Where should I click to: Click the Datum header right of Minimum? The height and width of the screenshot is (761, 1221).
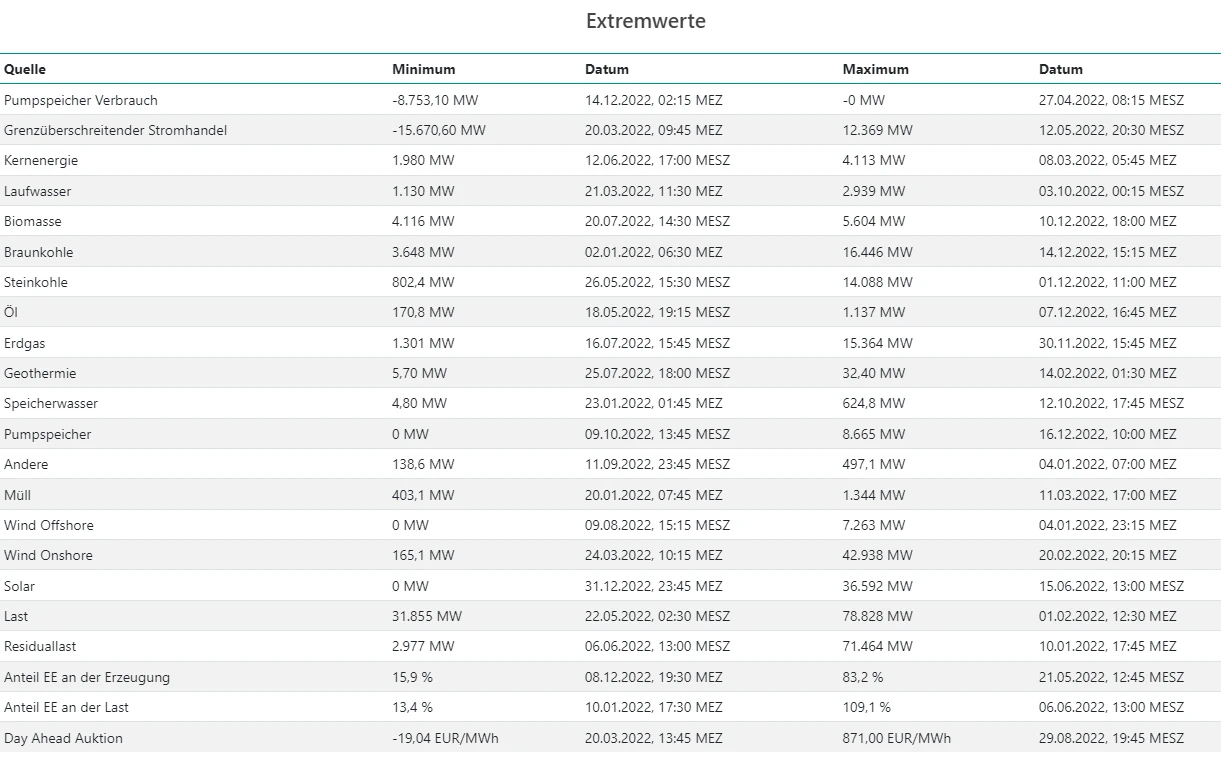click(607, 70)
